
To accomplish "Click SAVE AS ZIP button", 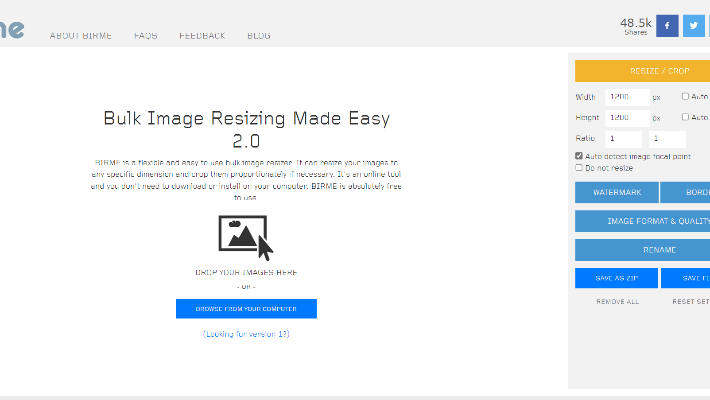I will 616,278.
